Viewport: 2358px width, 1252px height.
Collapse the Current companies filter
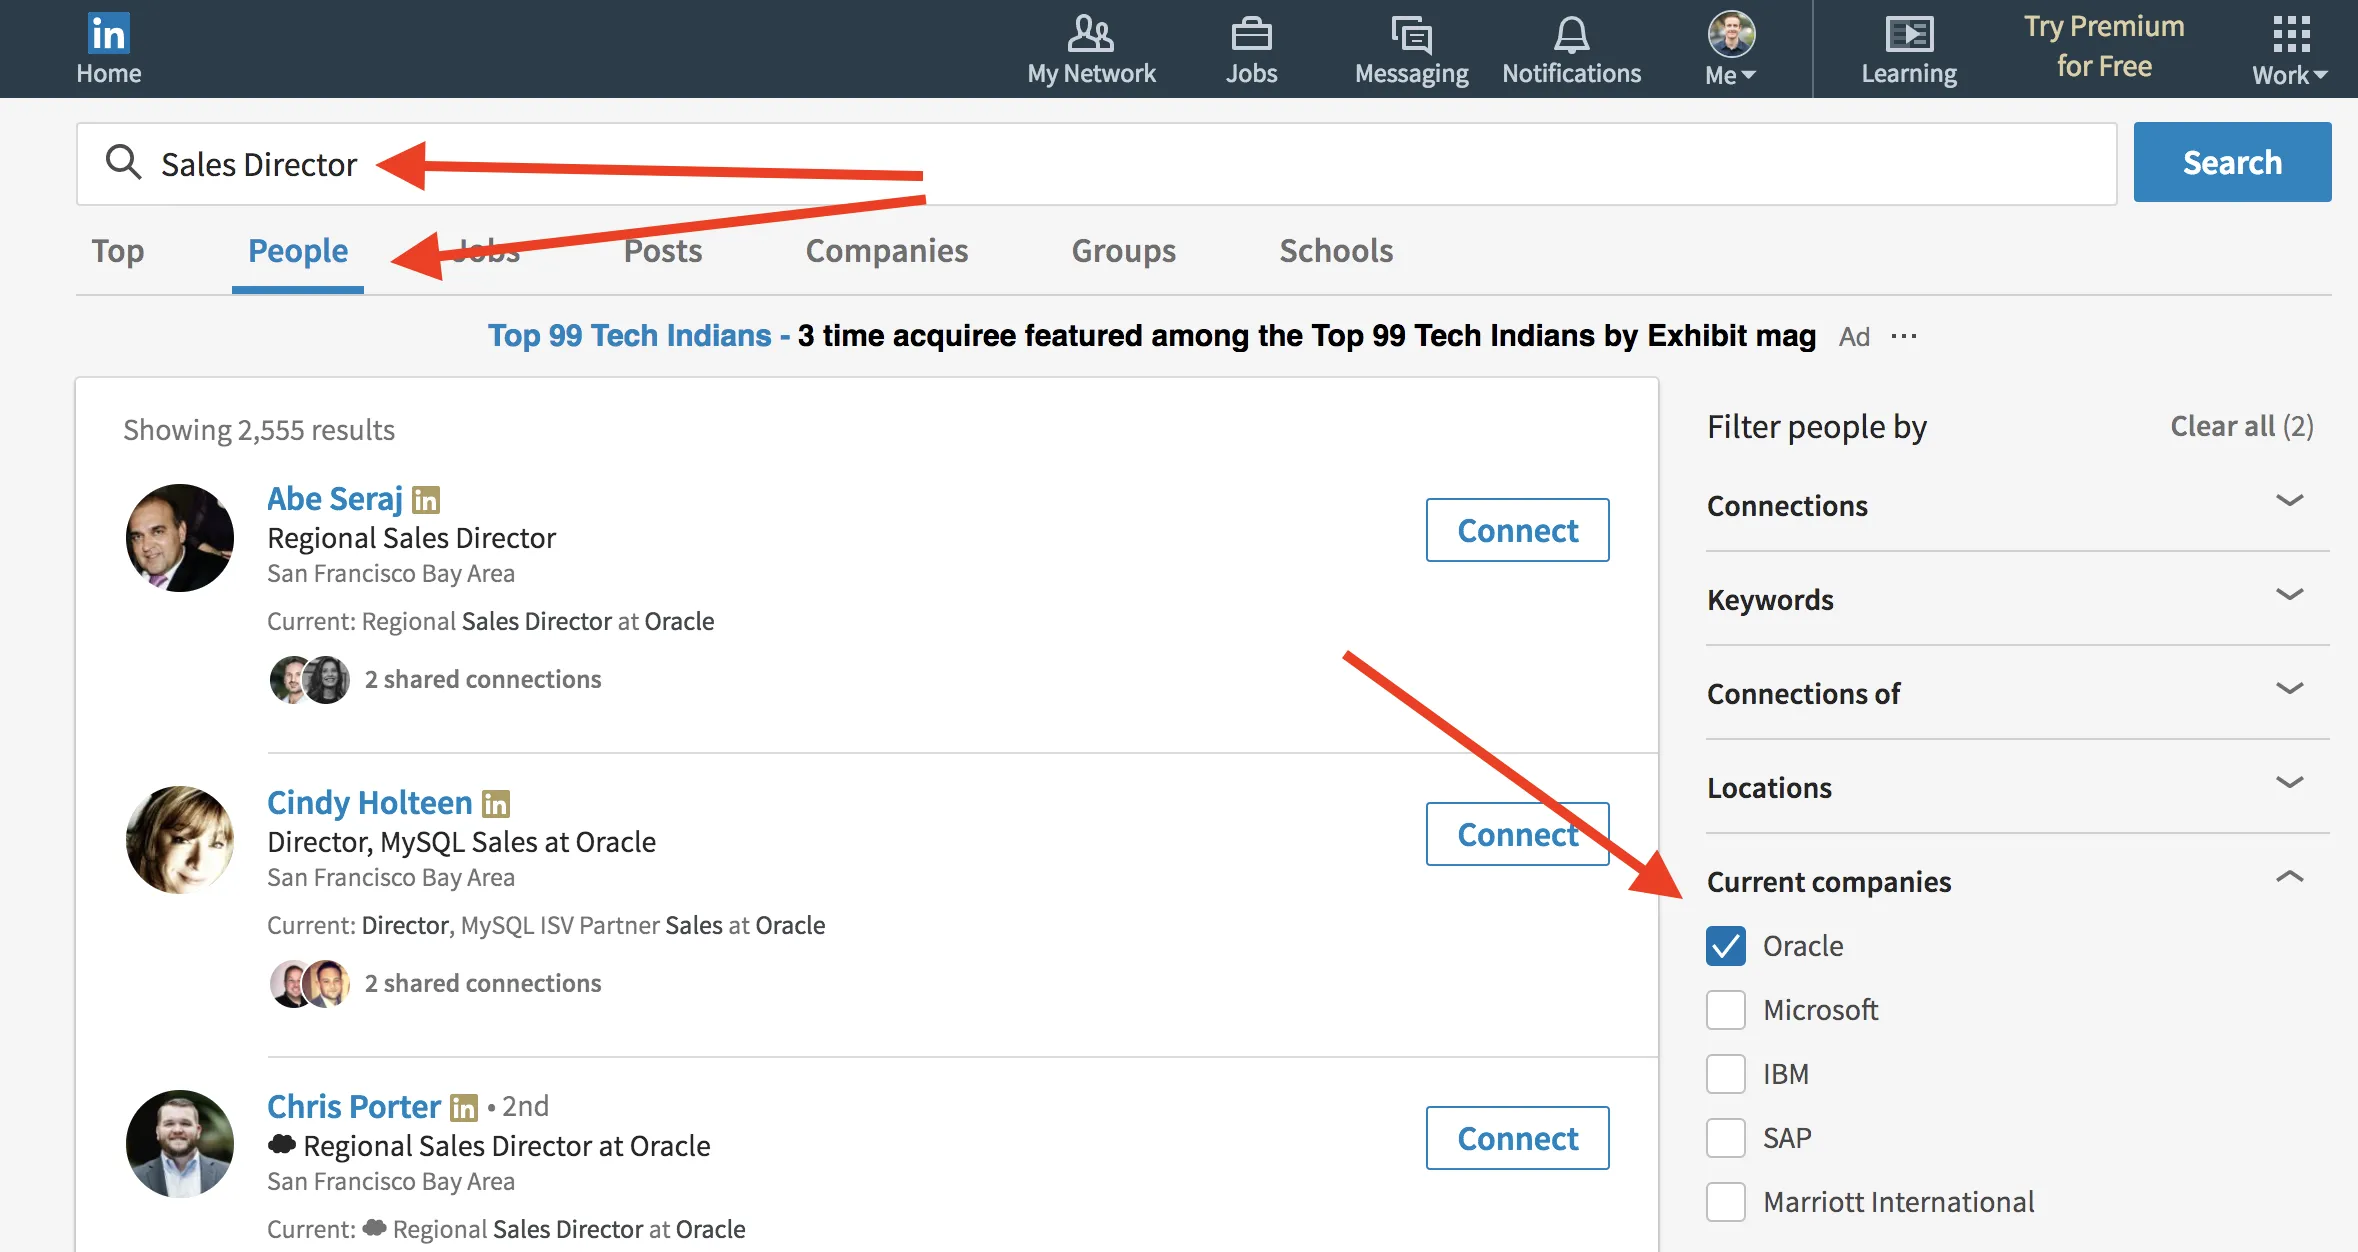pyautogui.click(x=2288, y=877)
